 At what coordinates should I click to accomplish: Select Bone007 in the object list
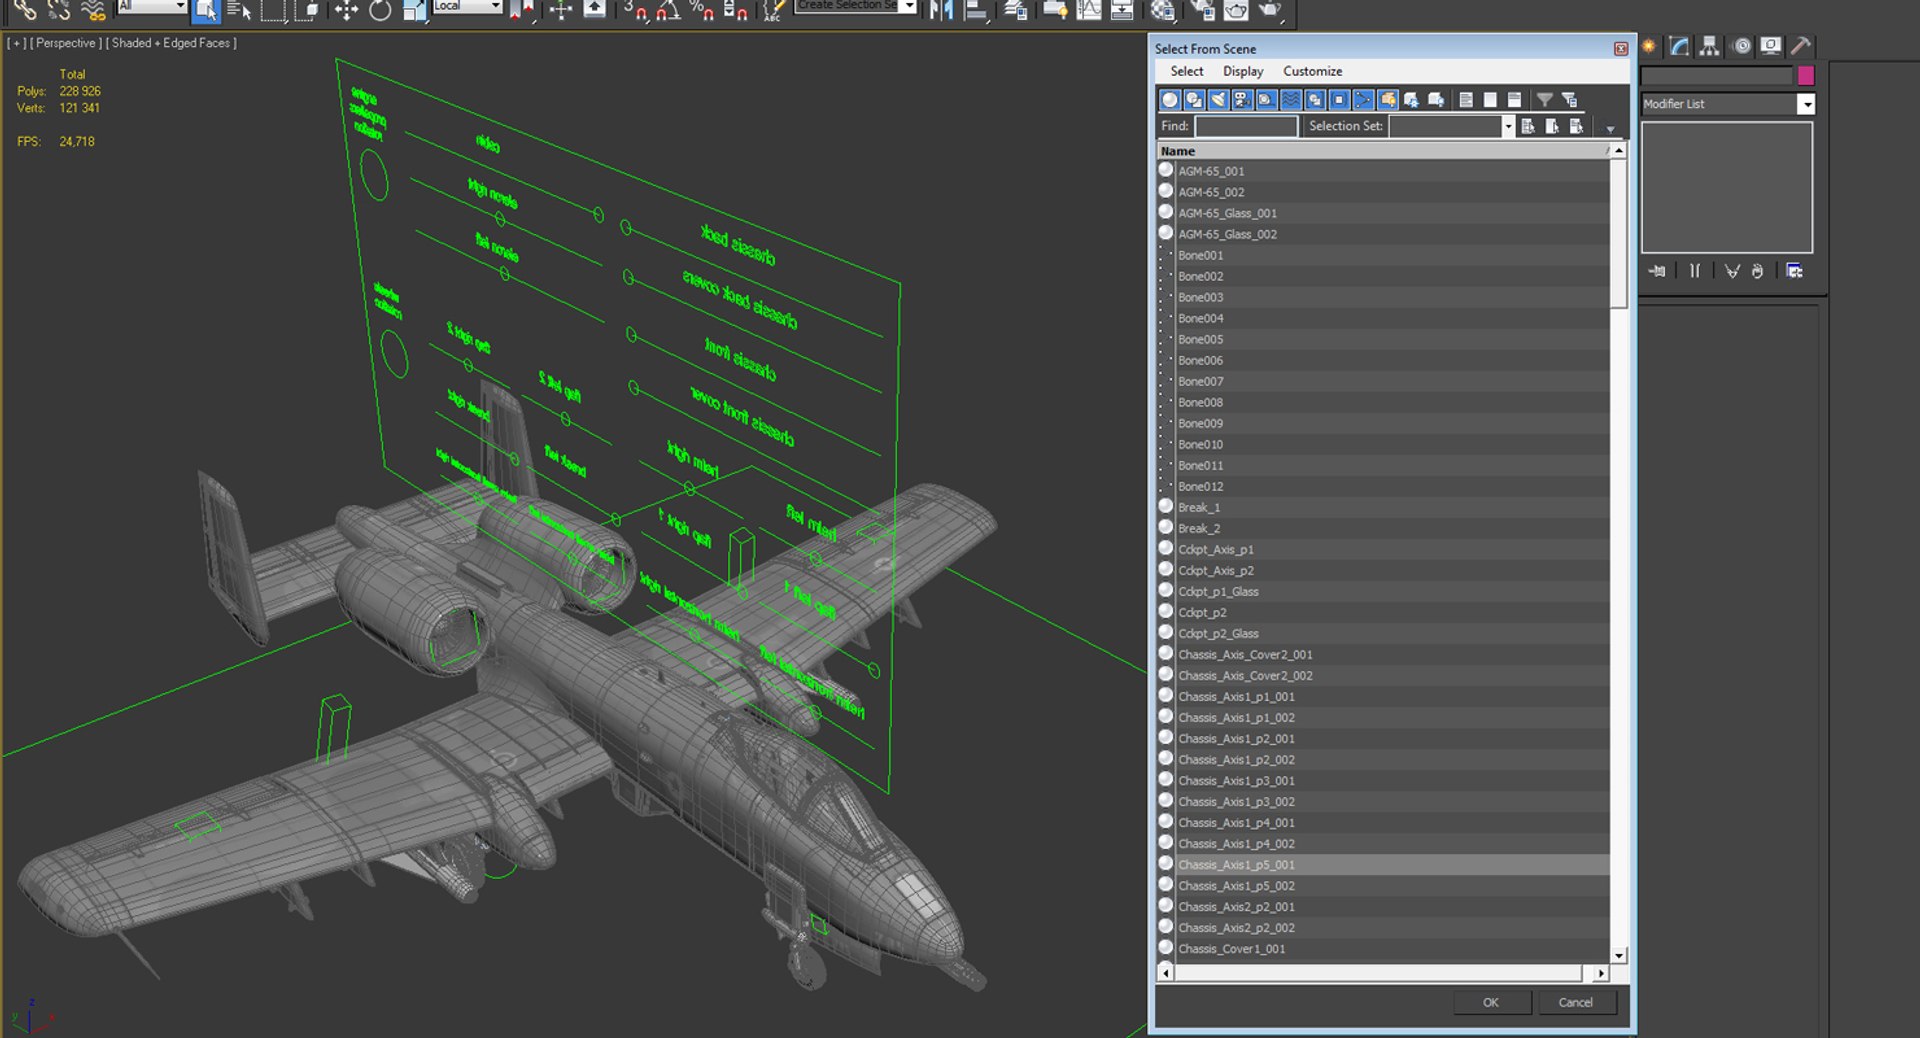[1384, 381]
